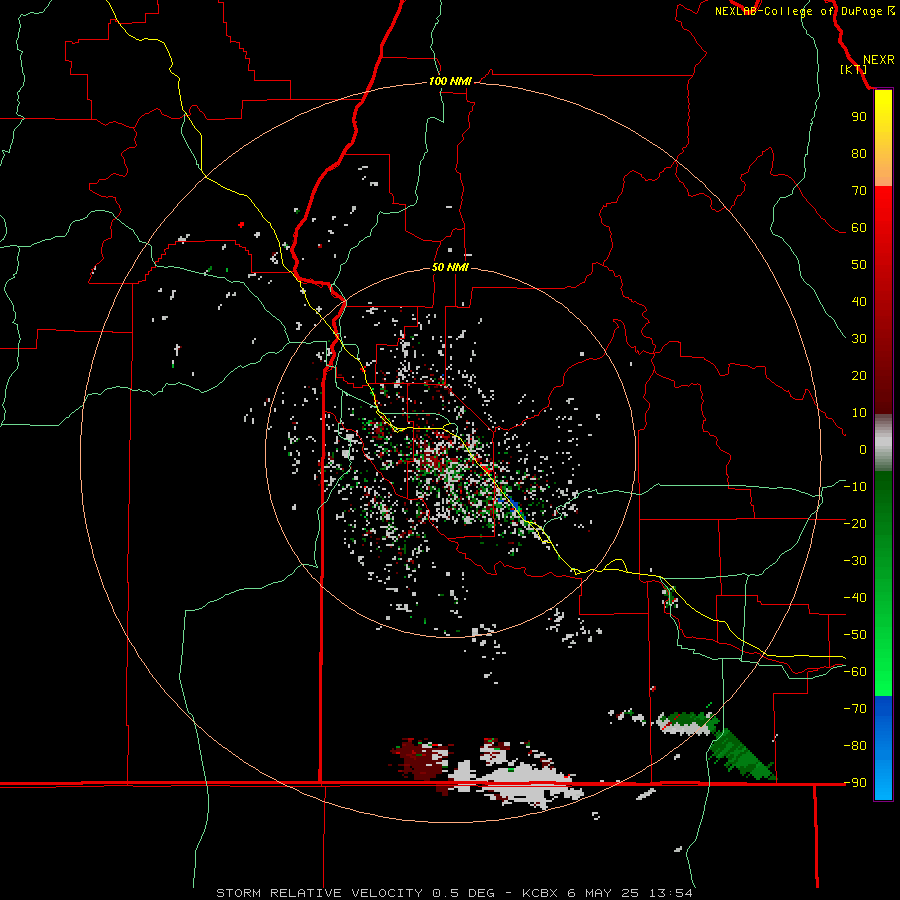Click the dark red echo patch near bottom

pos(422,761)
